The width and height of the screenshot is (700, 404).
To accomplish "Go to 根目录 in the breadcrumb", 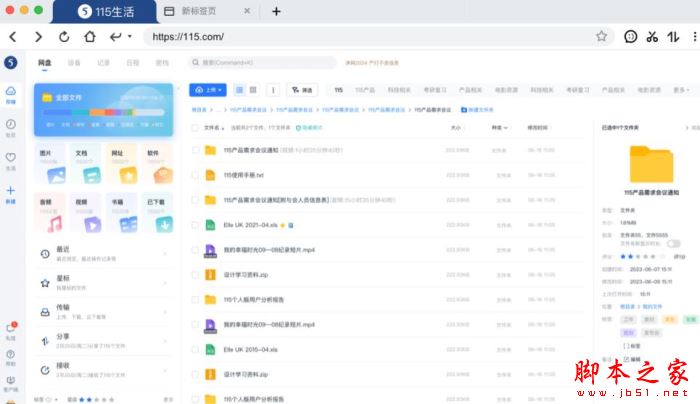I will click(x=199, y=110).
